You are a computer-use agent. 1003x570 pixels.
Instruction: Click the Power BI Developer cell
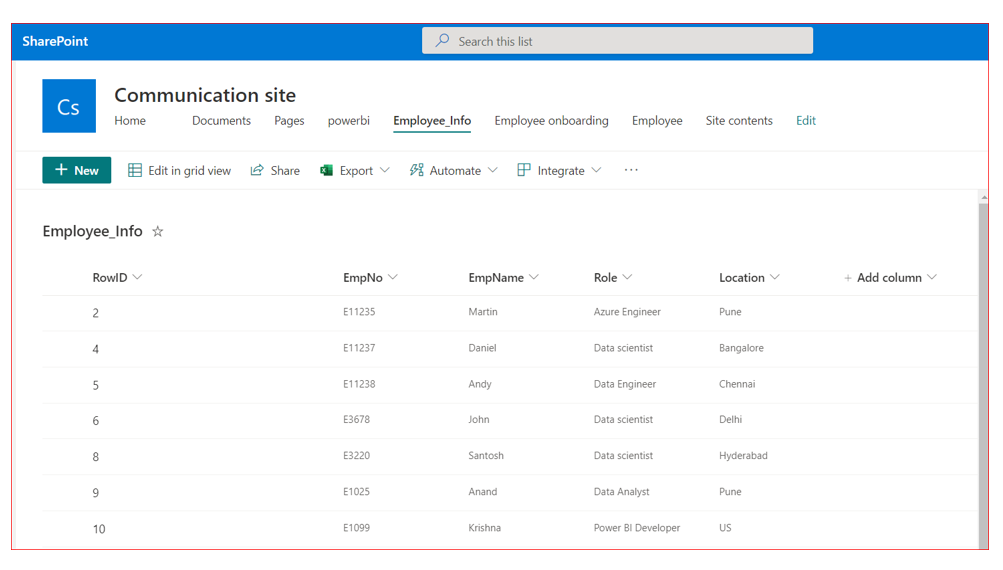[636, 528]
